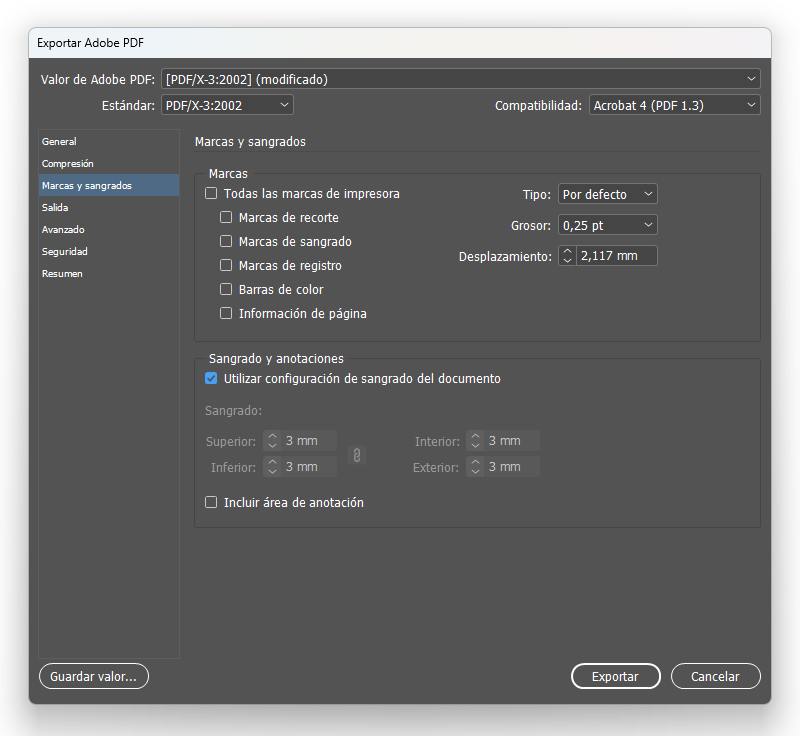Open the General settings section
Screen dimensions: 800x736
pyautogui.click(x=109, y=142)
